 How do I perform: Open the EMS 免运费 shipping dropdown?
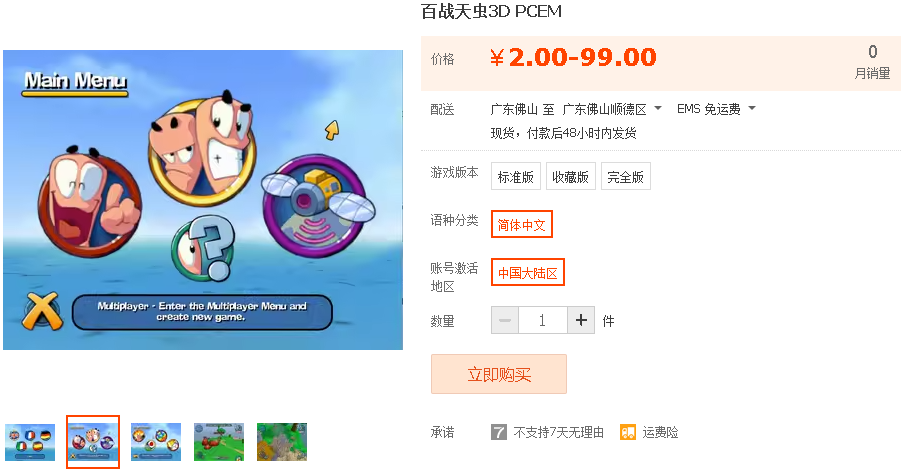[715, 109]
